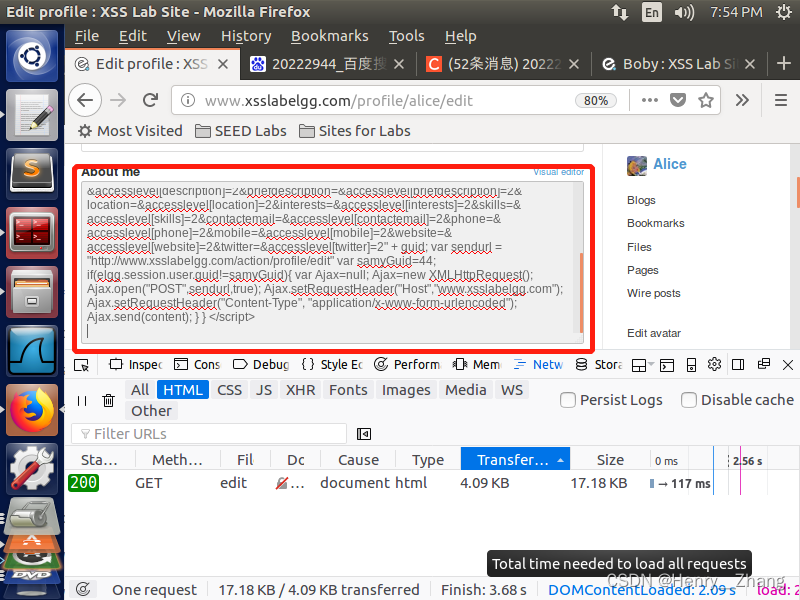Open the Style Editor devtools tab

point(332,365)
